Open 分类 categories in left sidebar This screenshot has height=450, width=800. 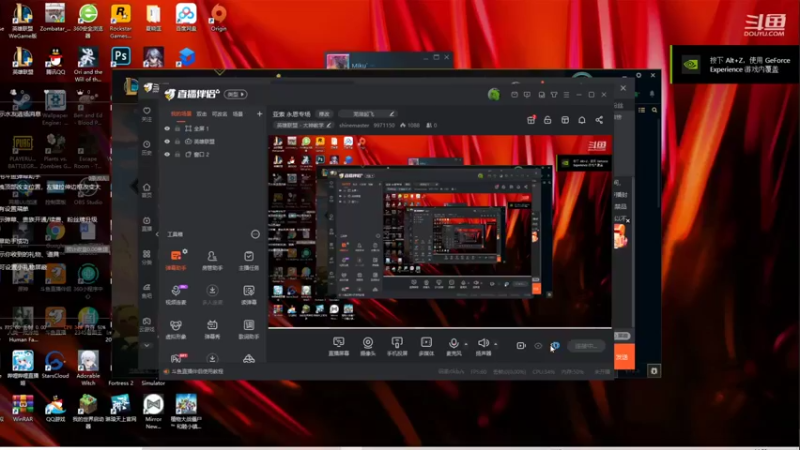pos(146,257)
